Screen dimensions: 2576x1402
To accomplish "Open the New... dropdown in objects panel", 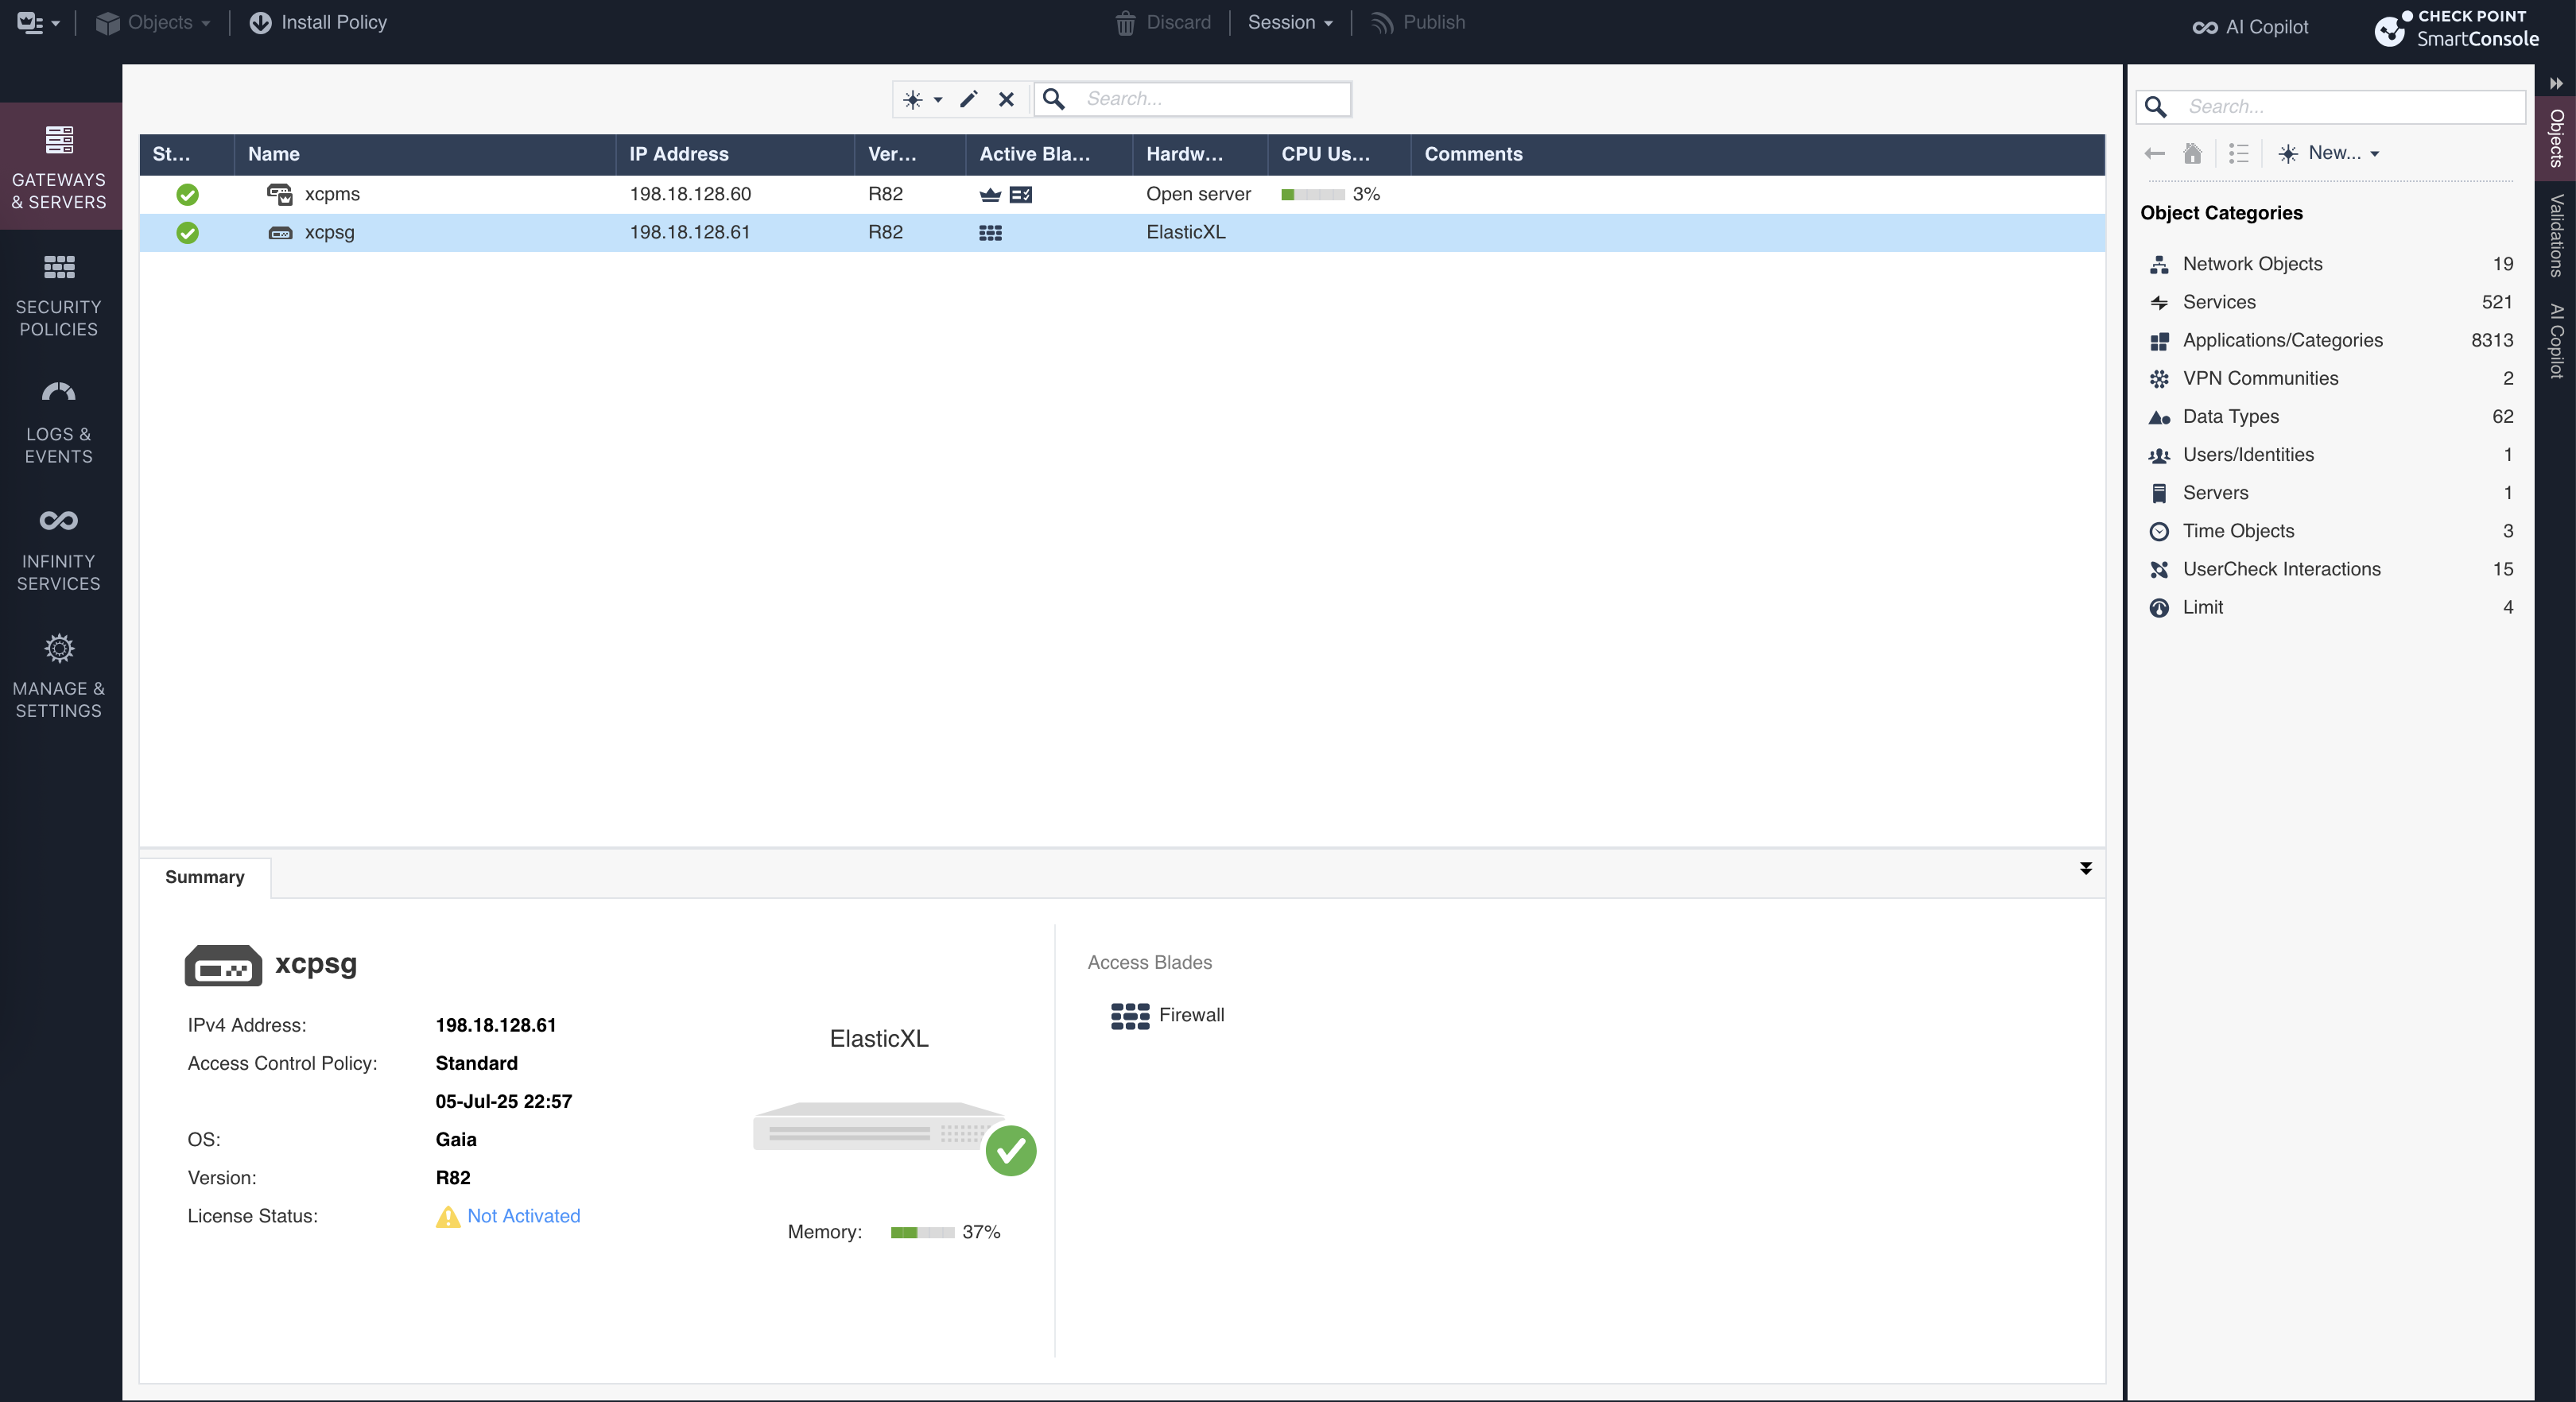I will [2330, 153].
